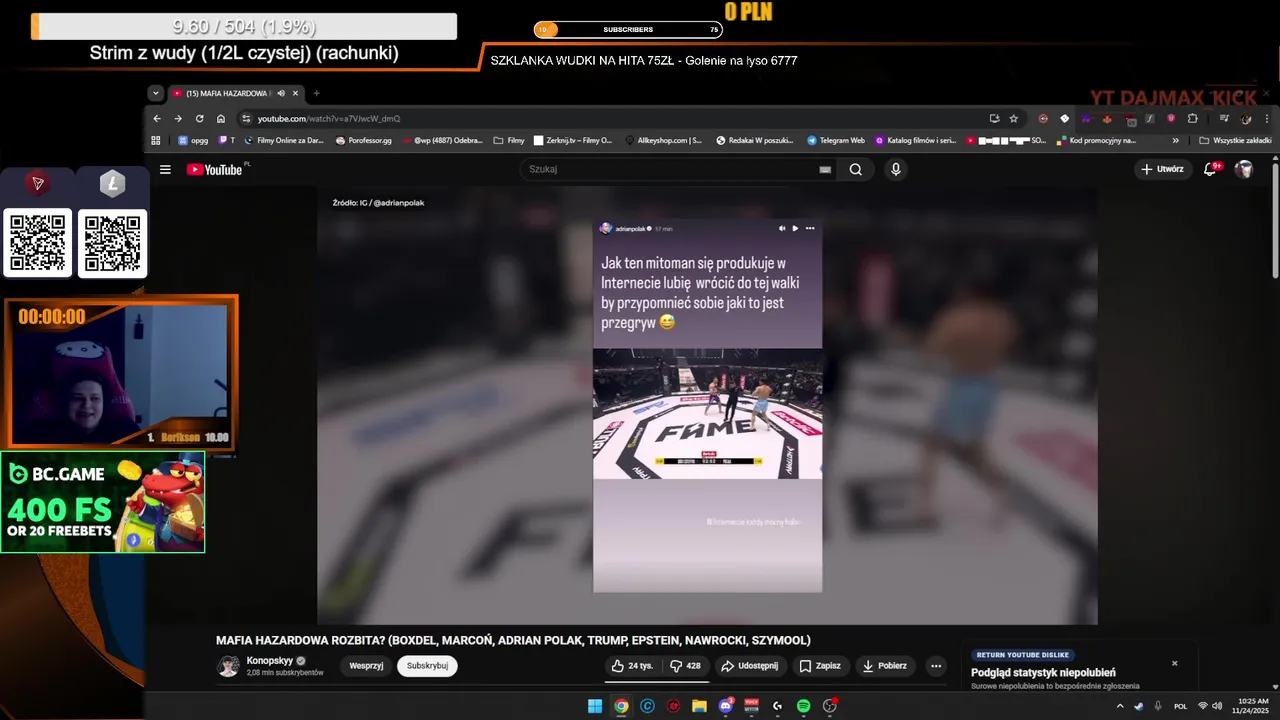Share the video via Udostępnij
The image size is (1280, 720).
[x=750, y=666]
